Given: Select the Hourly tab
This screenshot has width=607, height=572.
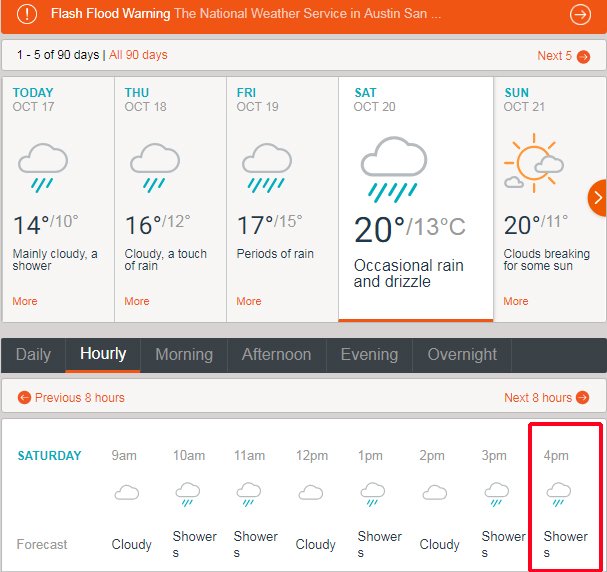Looking at the screenshot, I should click(x=103, y=355).
